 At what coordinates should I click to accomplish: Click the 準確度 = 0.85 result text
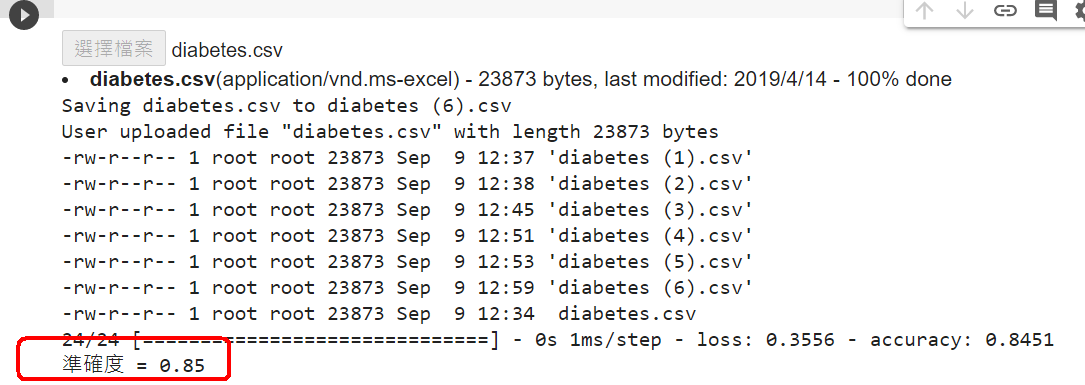pos(133,365)
